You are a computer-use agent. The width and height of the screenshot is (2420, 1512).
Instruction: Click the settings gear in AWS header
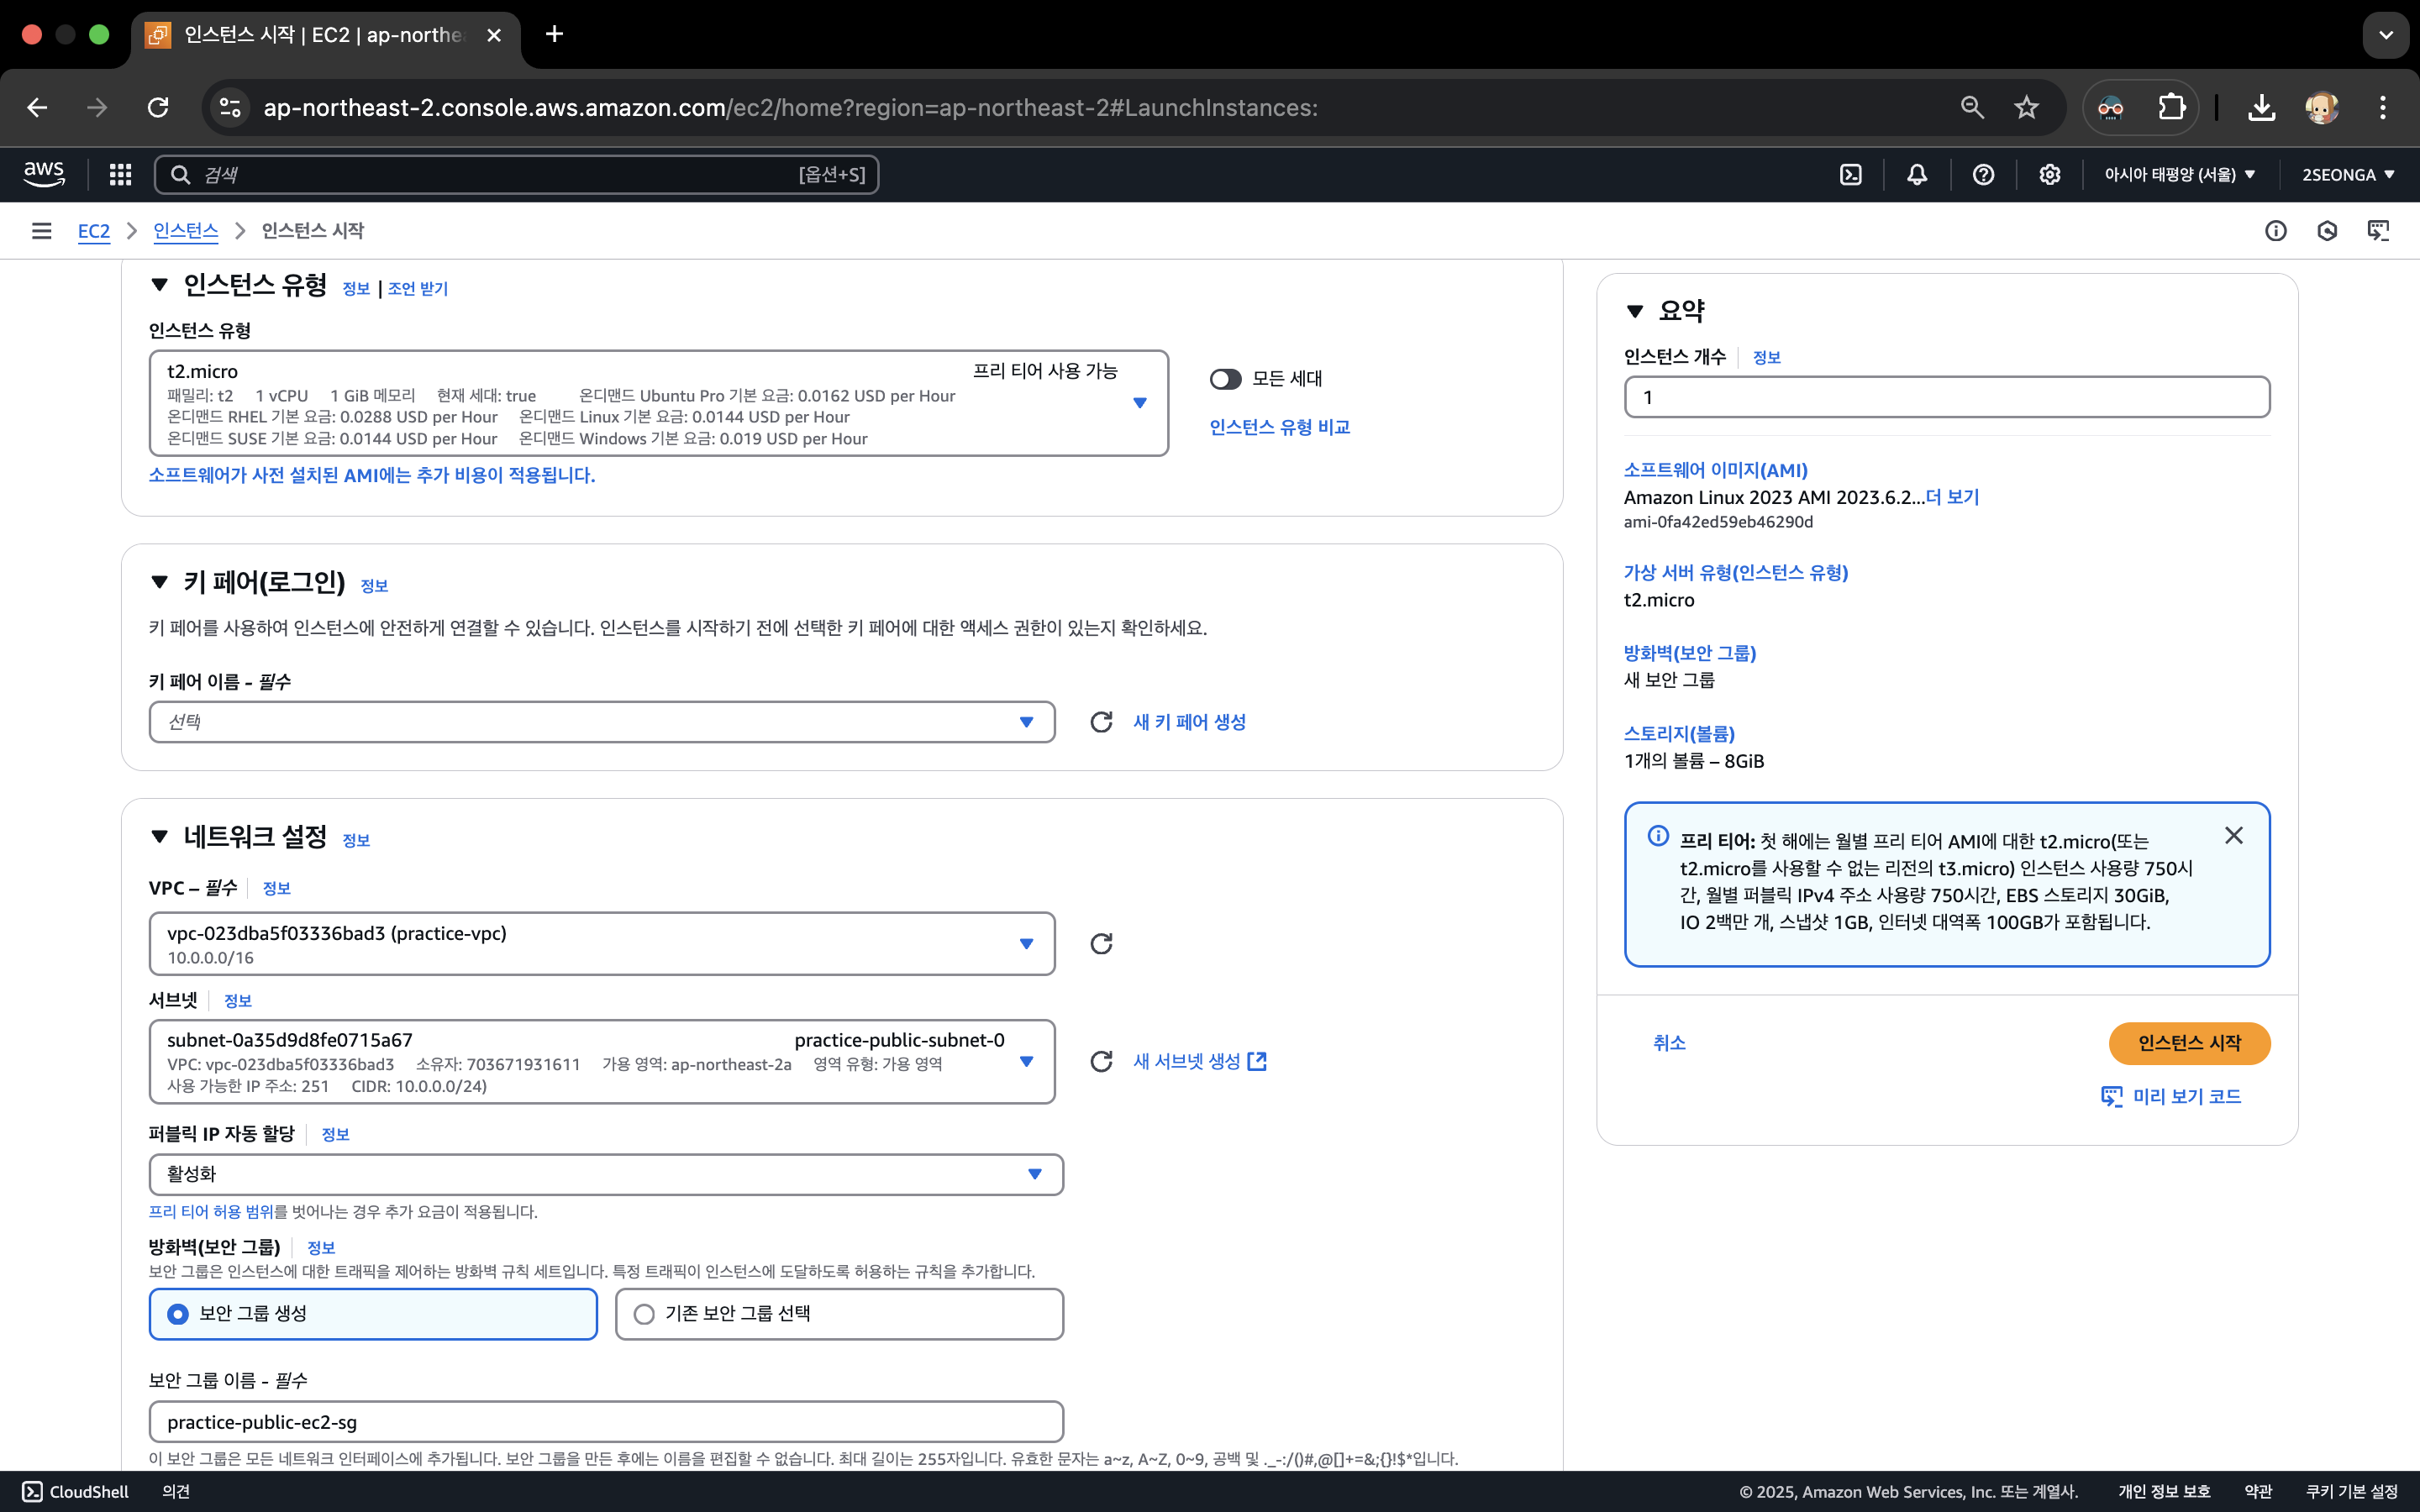(x=2049, y=175)
